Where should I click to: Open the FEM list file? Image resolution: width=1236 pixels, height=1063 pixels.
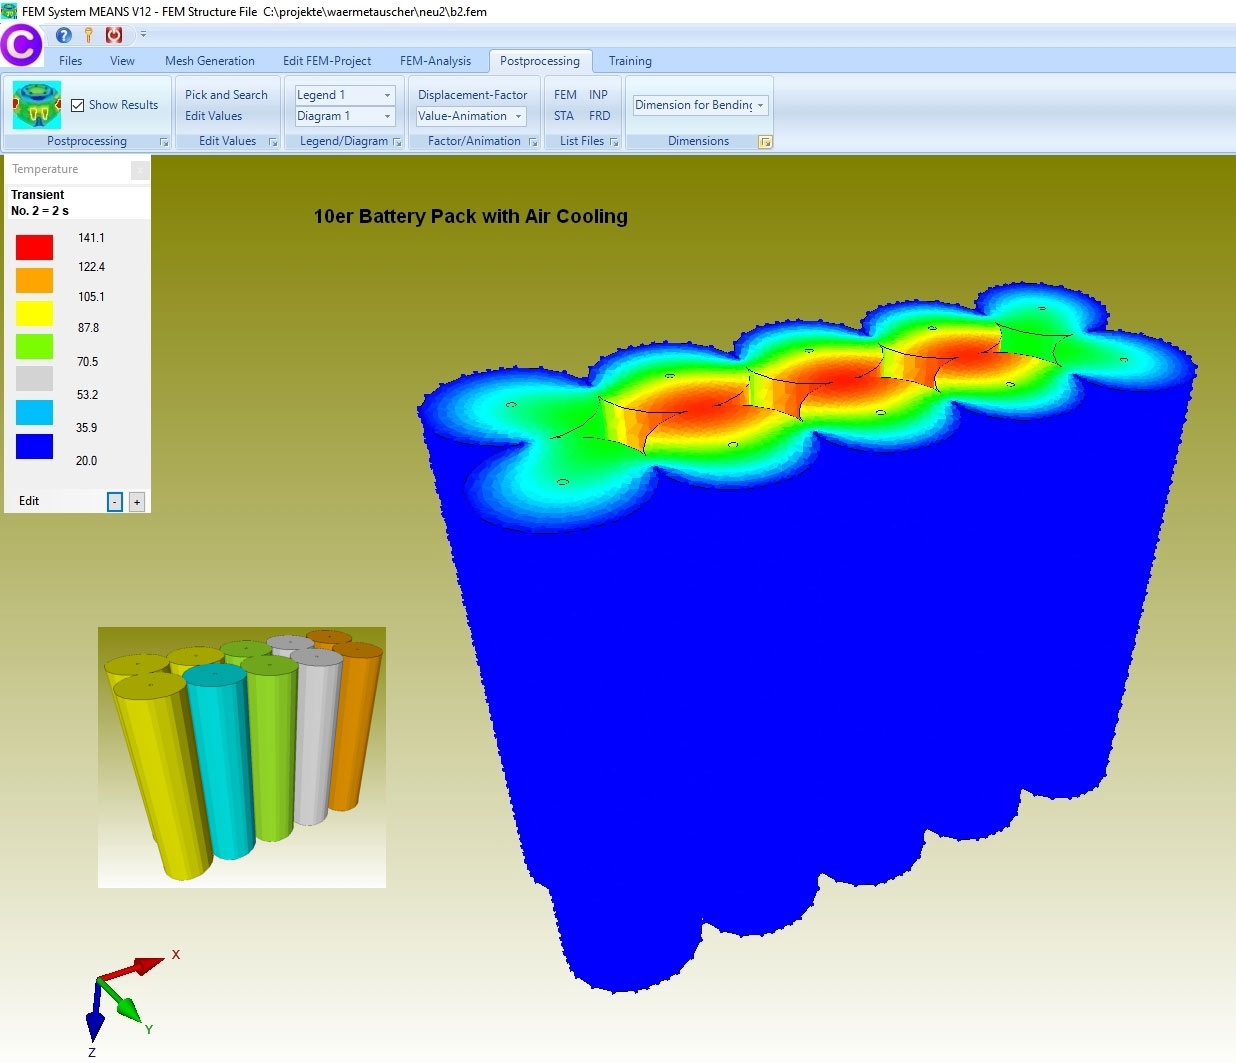[565, 95]
